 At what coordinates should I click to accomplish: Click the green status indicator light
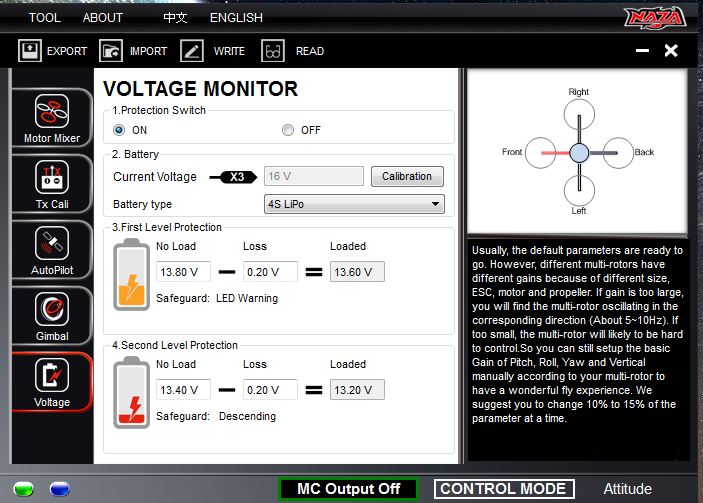[24, 489]
